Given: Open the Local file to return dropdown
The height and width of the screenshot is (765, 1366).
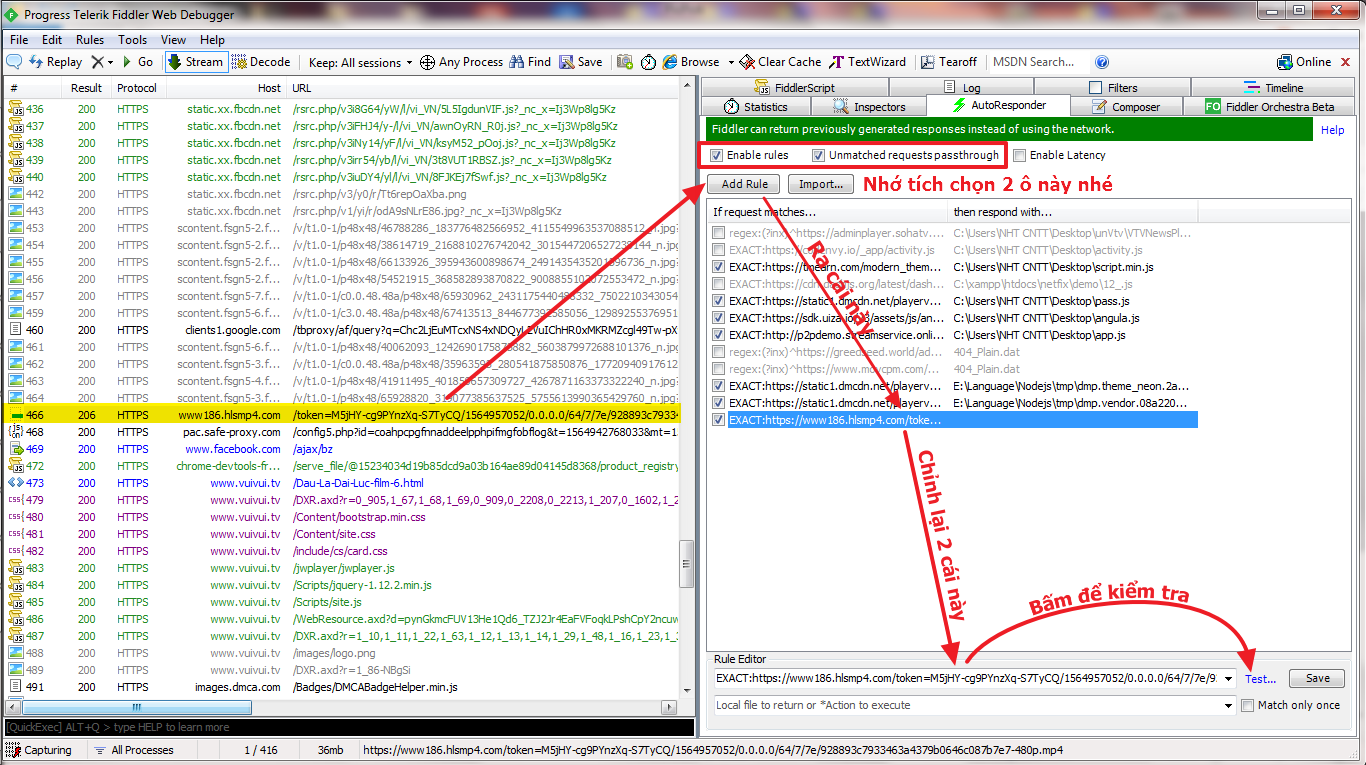Looking at the screenshot, I should 1229,705.
